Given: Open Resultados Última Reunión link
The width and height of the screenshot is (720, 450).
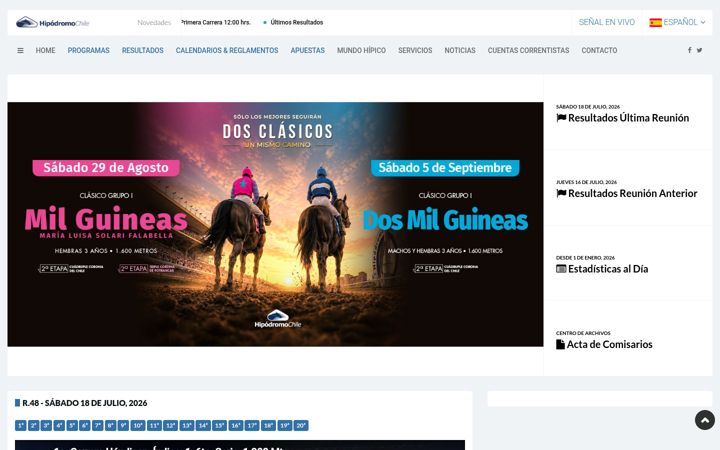Looking at the screenshot, I should point(628,118).
